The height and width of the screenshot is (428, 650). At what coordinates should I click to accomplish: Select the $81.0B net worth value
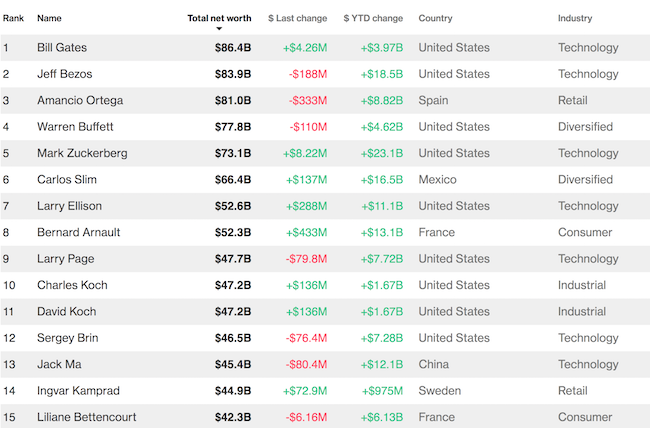[x=233, y=100]
